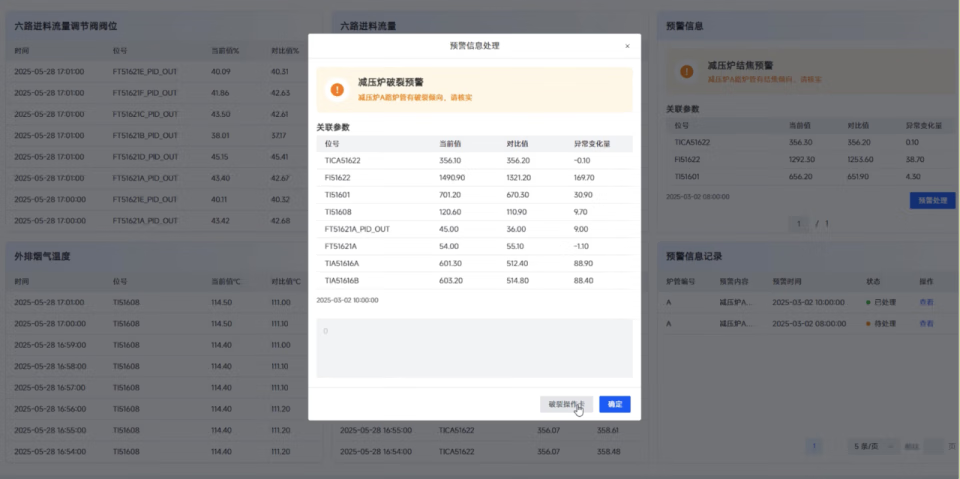Screen dimensions: 960x479
Task: Select FT51621B_PID_OUT row in valve position table
Action: coord(163,135)
